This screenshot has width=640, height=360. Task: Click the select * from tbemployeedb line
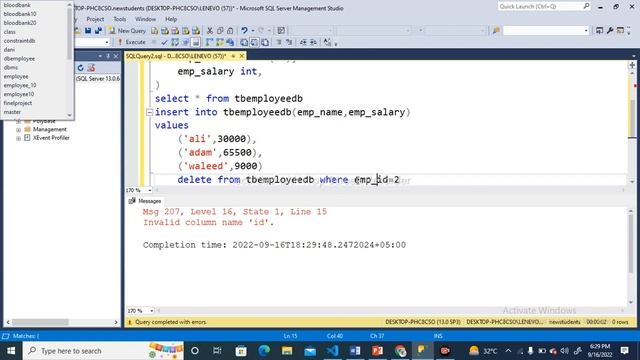pos(229,98)
